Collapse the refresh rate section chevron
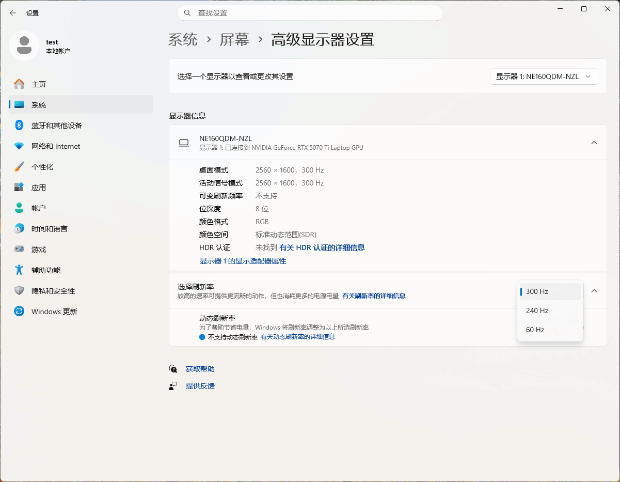The height and width of the screenshot is (482, 620). (x=594, y=291)
